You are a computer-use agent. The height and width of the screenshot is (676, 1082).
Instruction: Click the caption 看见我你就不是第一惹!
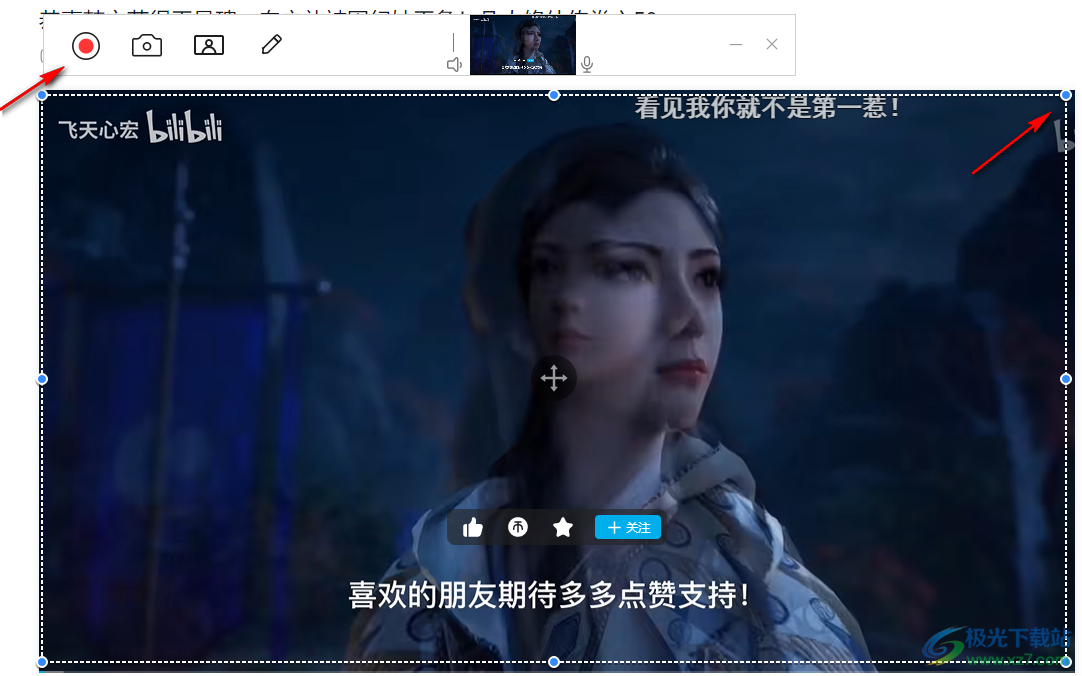click(767, 108)
